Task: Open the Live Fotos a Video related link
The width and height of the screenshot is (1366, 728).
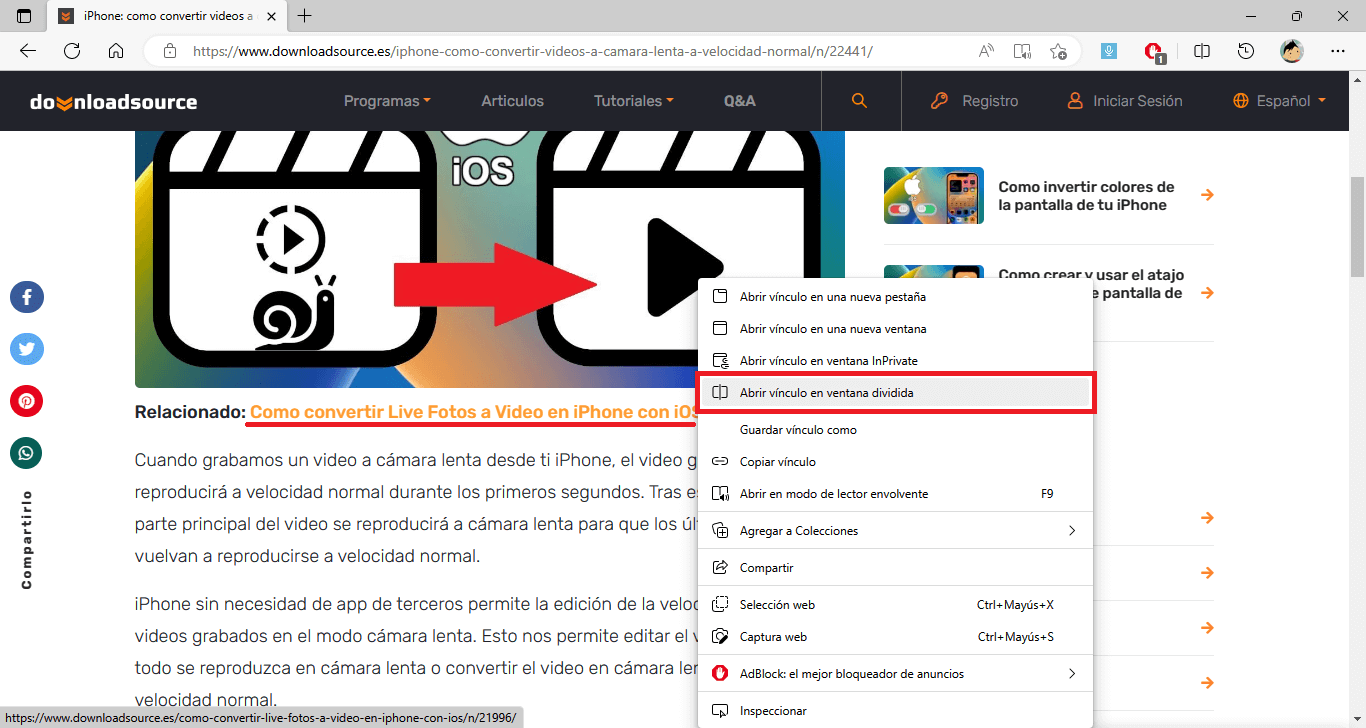Action: (474, 412)
